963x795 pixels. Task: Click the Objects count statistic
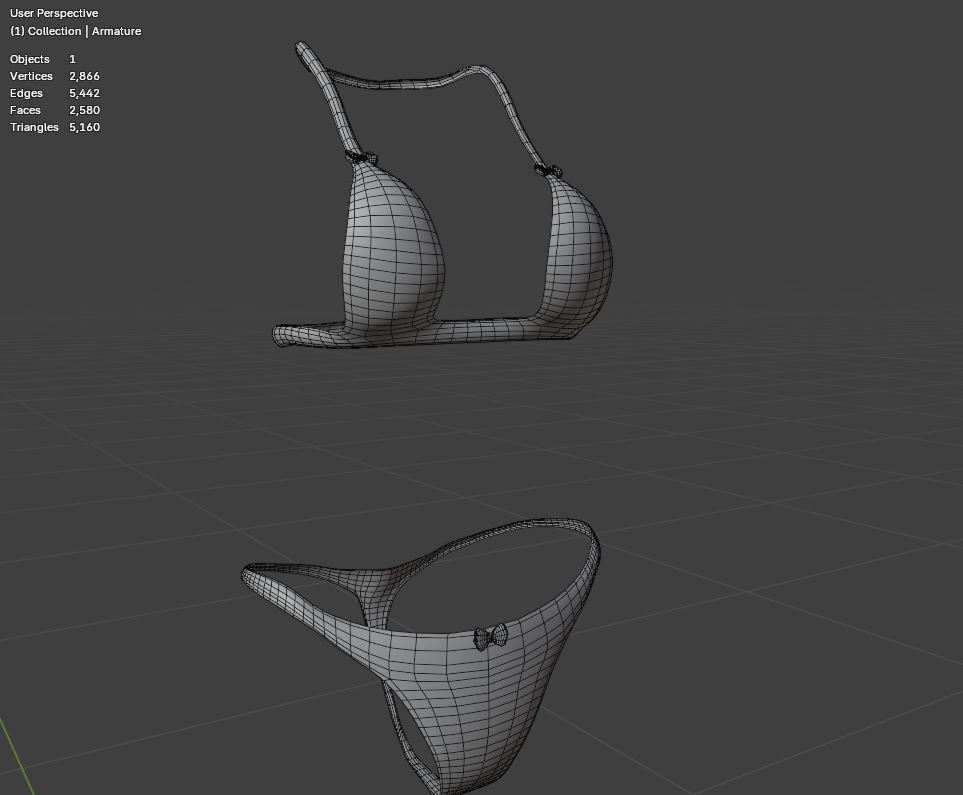tap(42, 59)
